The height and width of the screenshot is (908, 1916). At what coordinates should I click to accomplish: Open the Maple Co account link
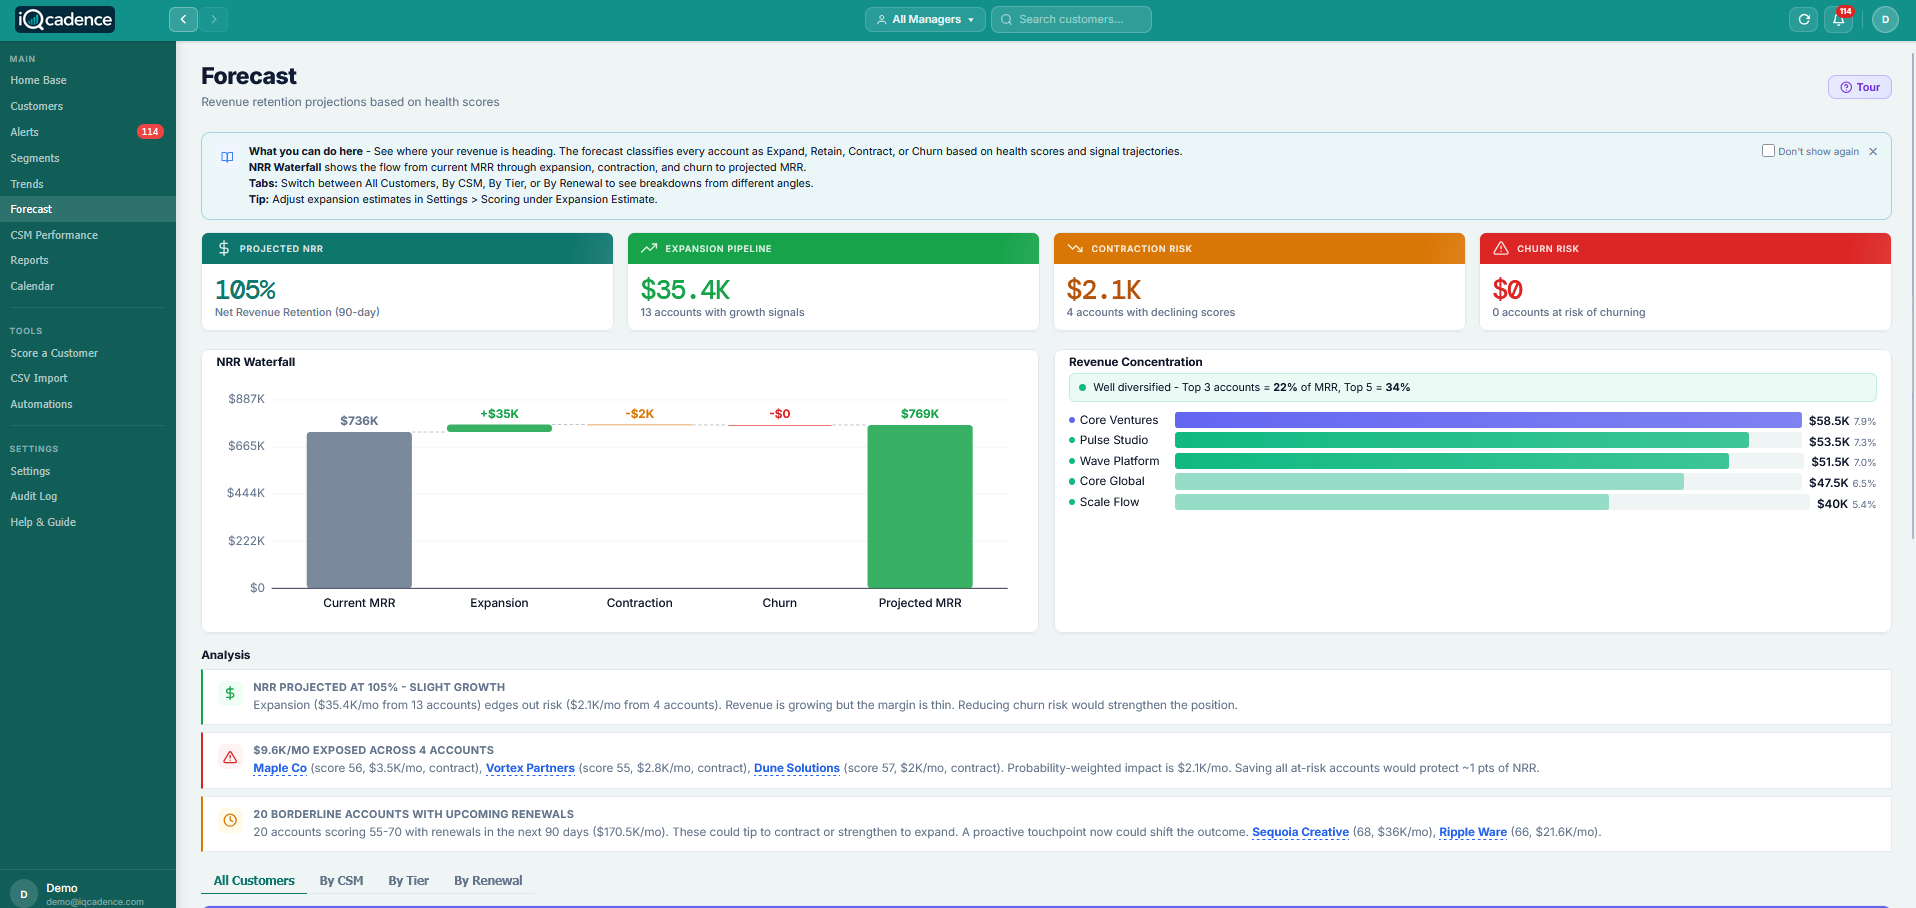point(279,768)
